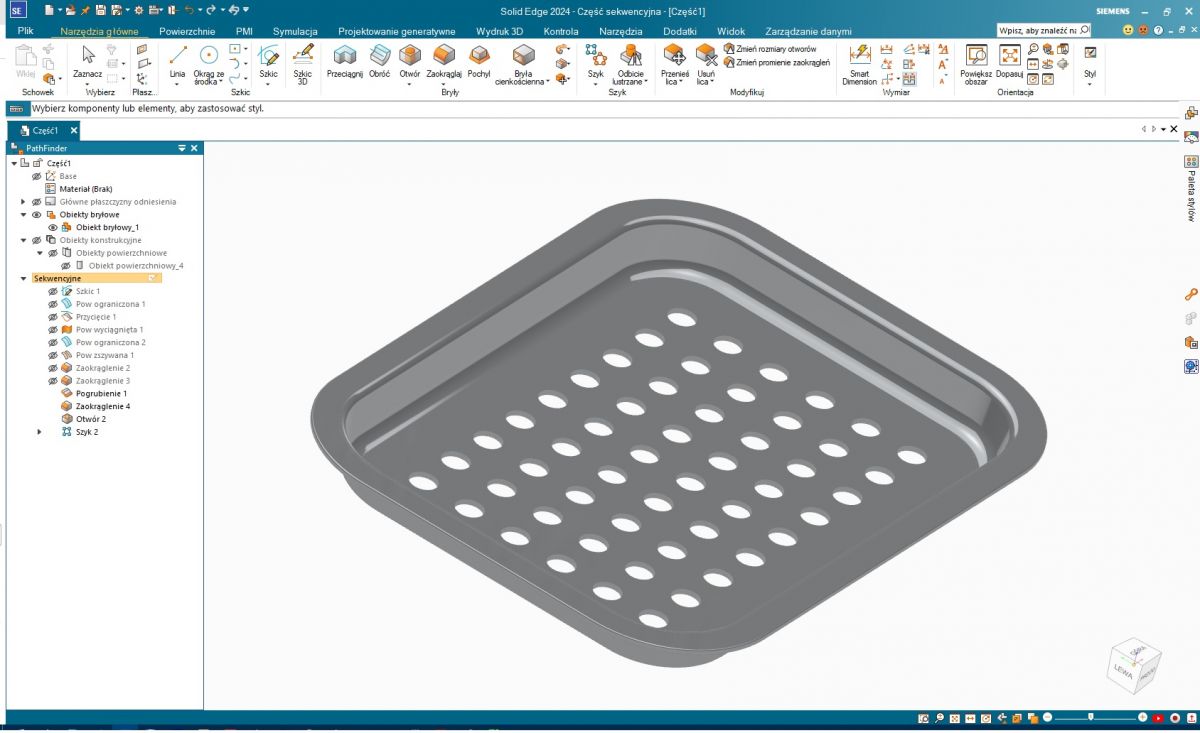Open the PathFinder panel options dropdown
This screenshot has width=1200, height=733.
[x=182, y=148]
